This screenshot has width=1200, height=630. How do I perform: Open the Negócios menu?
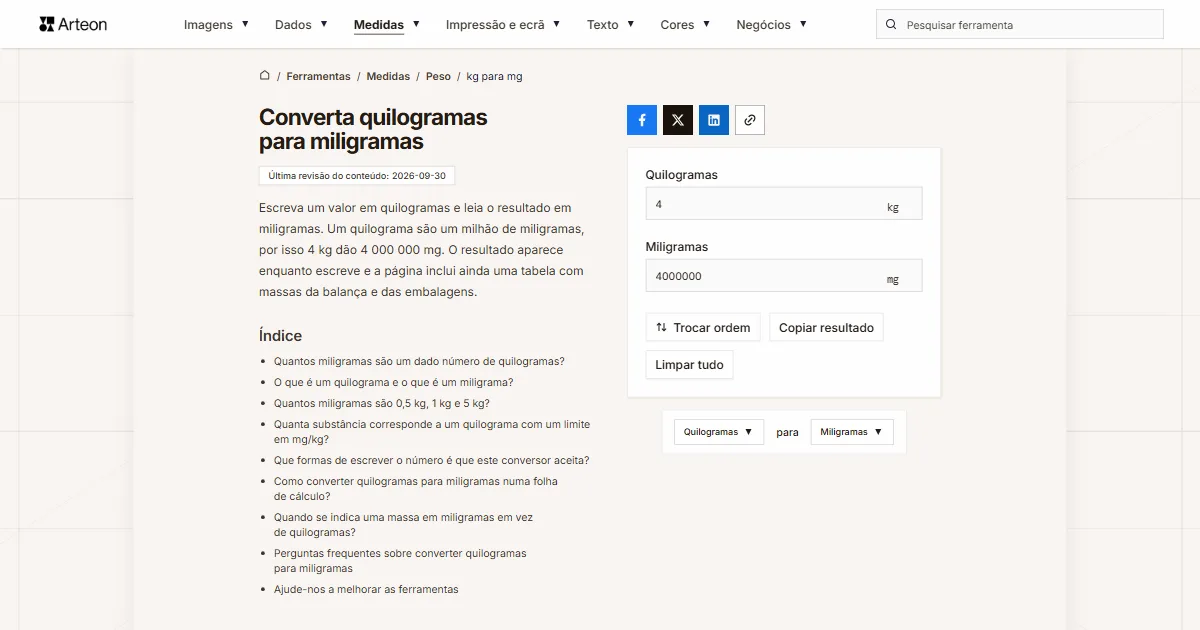pyautogui.click(x=772, y=24)
